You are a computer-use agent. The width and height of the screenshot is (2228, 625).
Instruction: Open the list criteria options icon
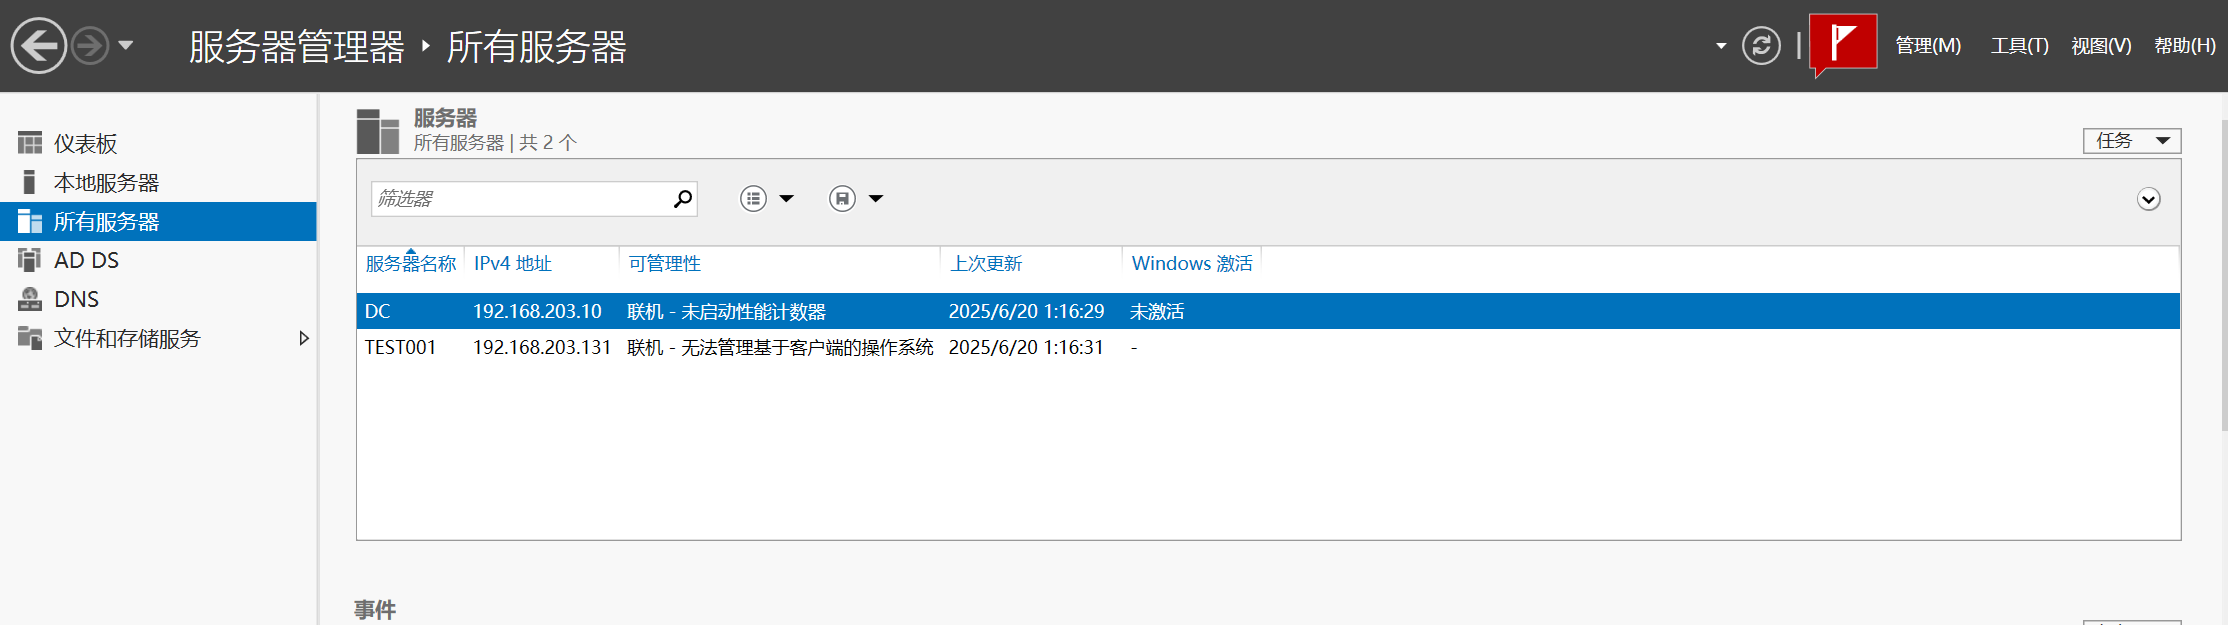(754, 199)
